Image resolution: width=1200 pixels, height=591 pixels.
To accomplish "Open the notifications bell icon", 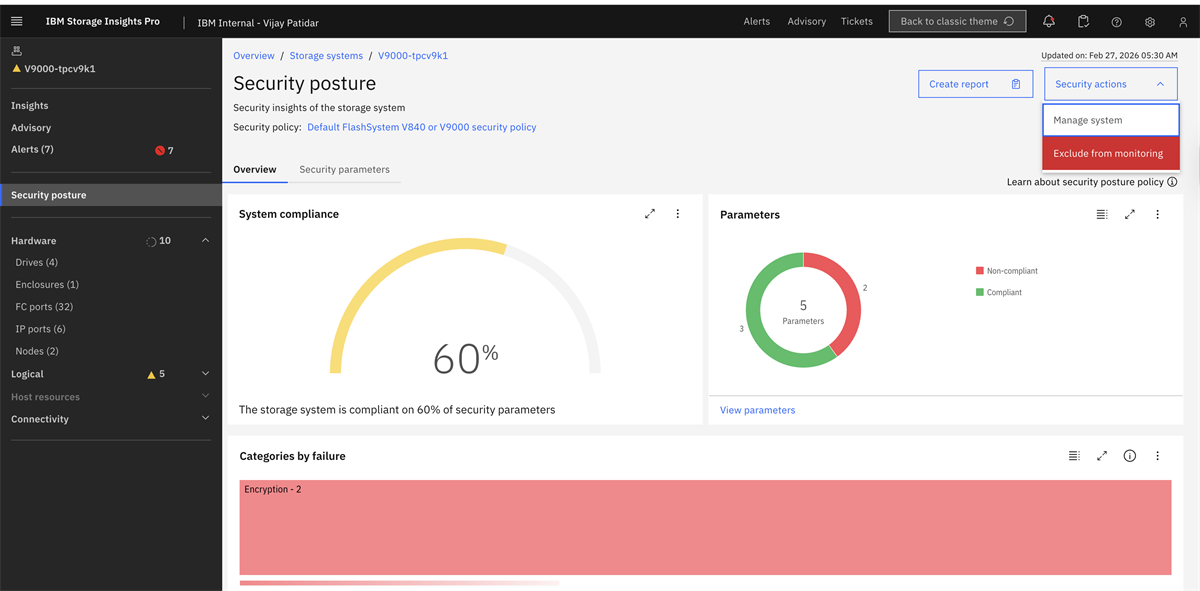I will [x=1049, y=21].
